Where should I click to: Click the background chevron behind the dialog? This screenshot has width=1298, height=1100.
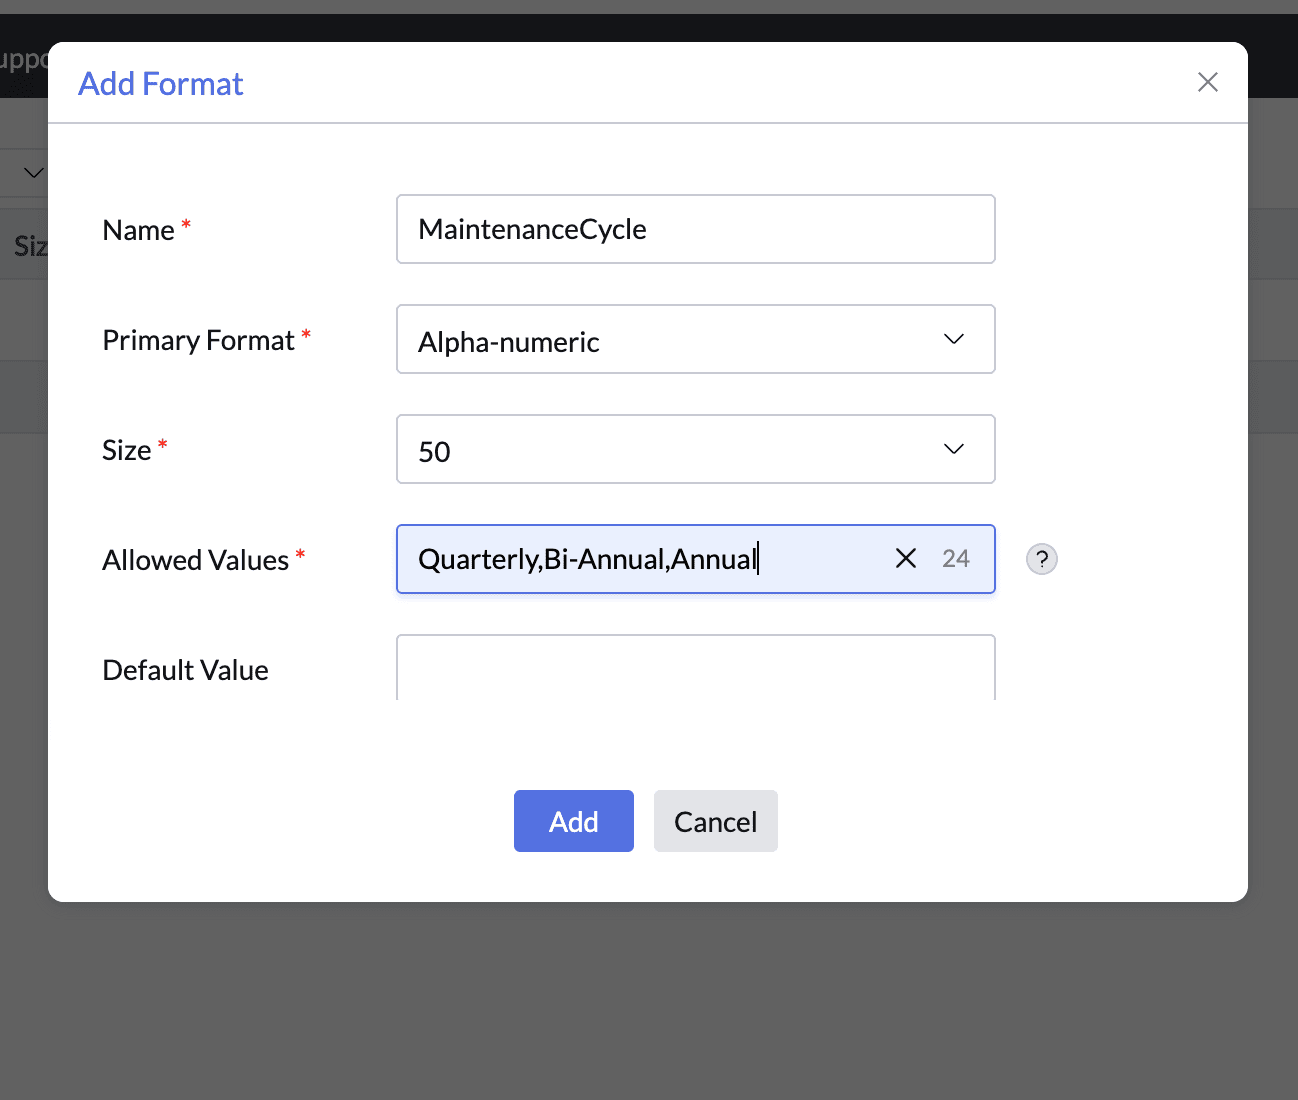point(33,172)
